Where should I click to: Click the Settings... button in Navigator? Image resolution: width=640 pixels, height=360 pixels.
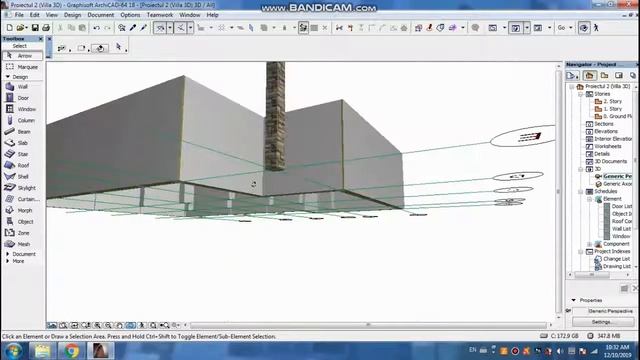pos(602,322)
